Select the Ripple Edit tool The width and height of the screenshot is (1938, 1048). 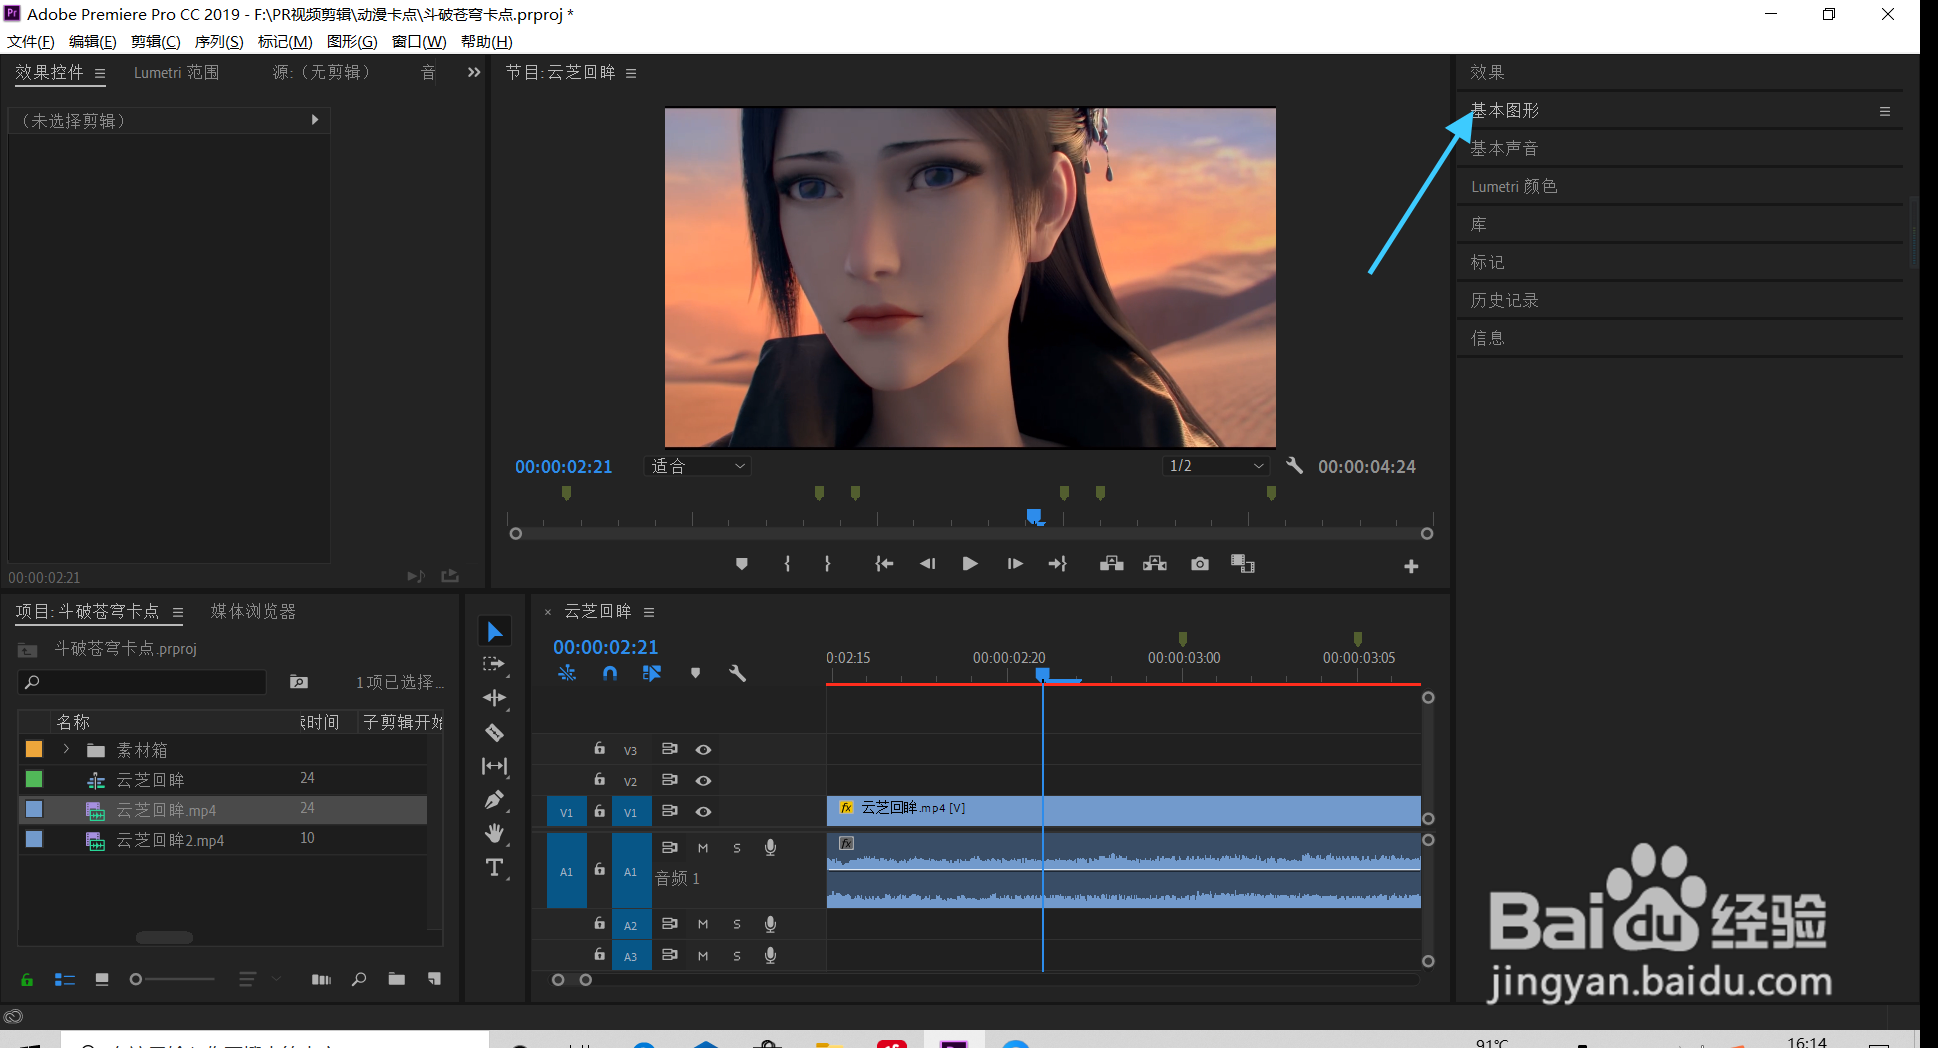pos(494,698)
